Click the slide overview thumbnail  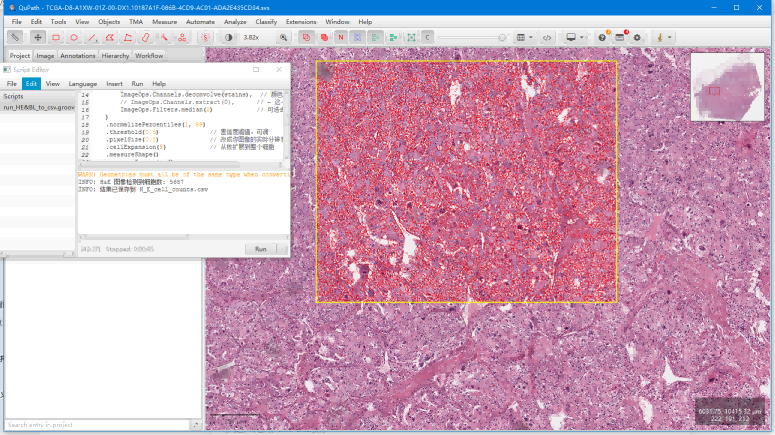tap(727, 87)
